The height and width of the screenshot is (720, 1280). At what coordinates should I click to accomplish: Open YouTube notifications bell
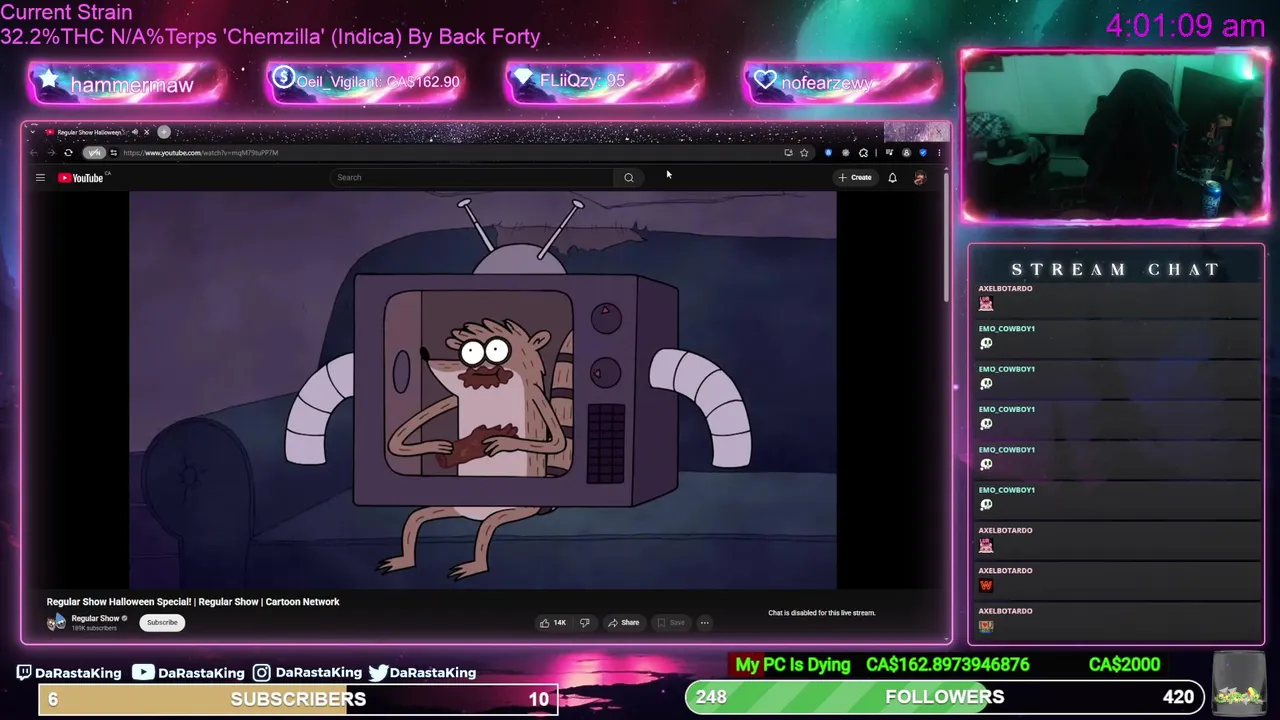[892, 178]
